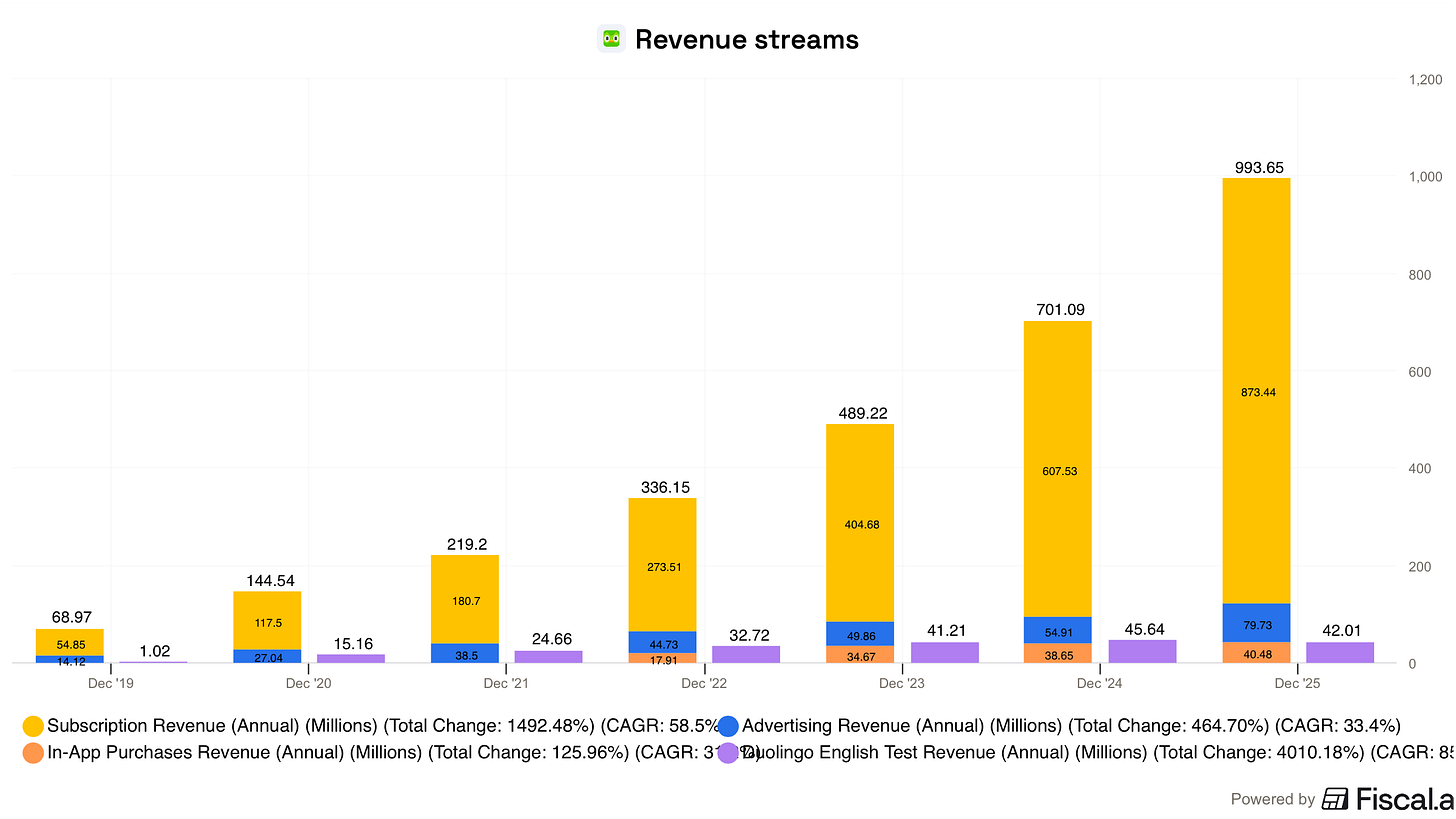Click the subscription value 273.51
1456x819 pixels.
point(662,566)
